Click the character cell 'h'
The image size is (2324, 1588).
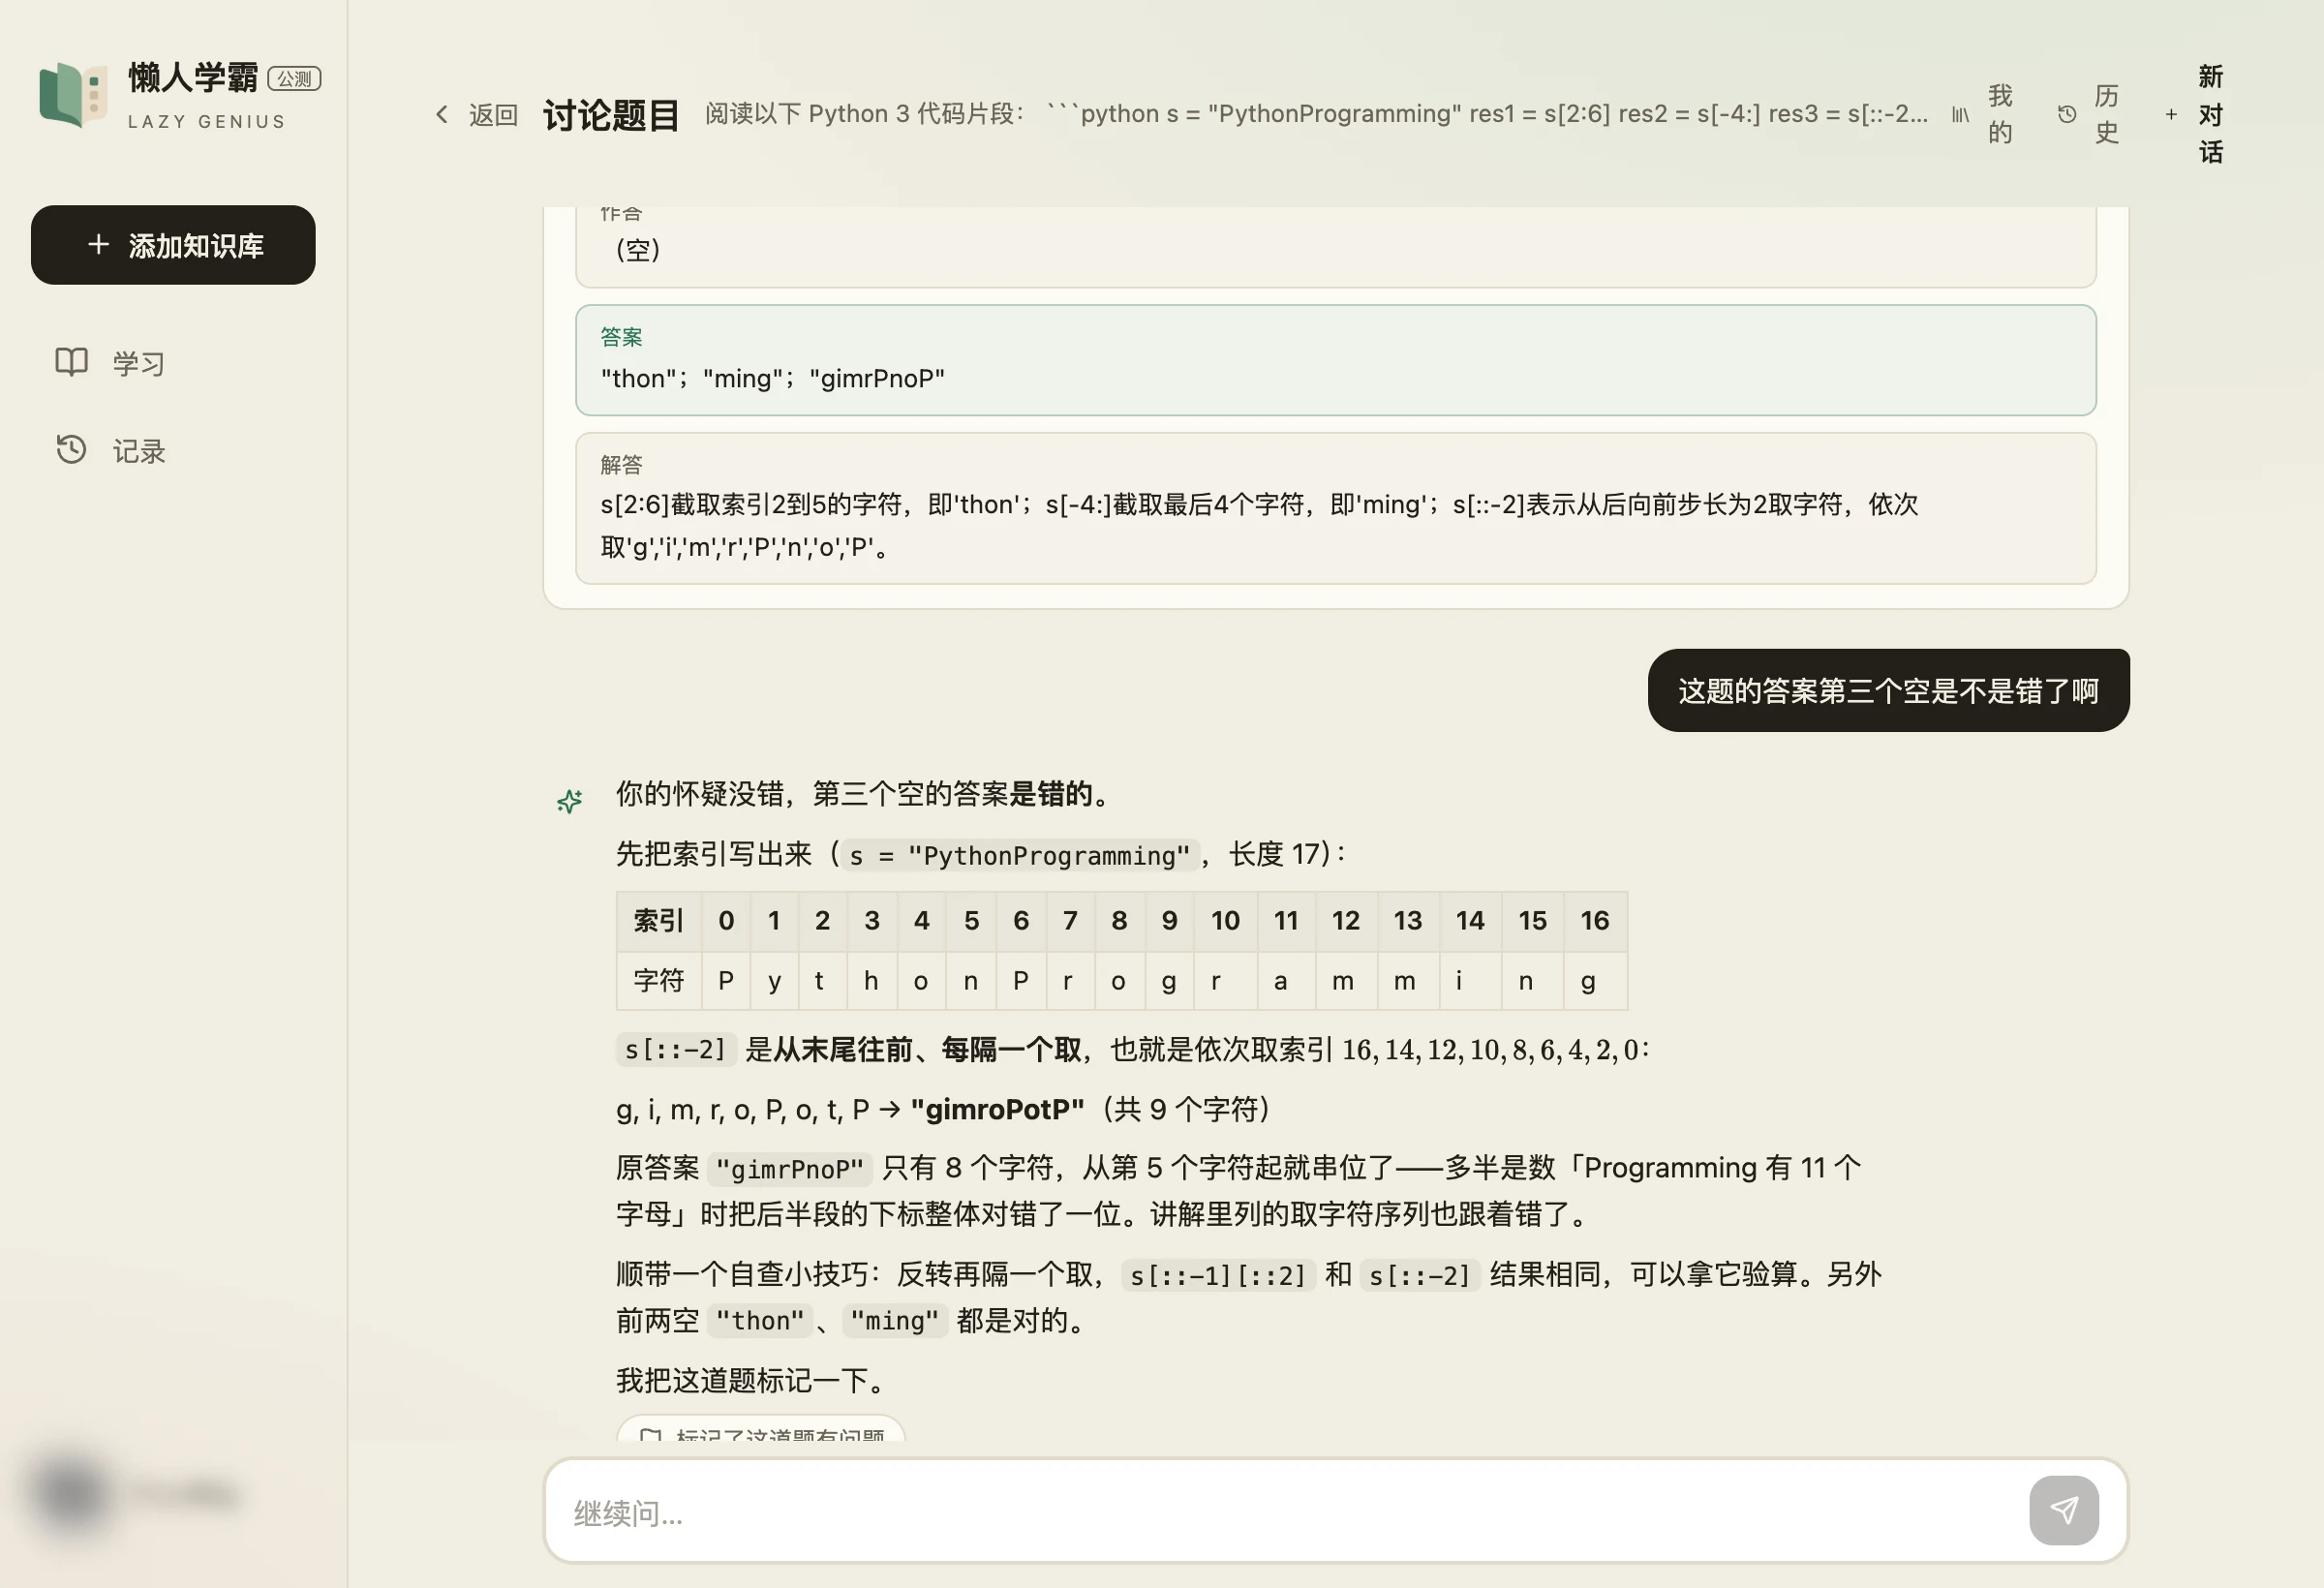[871, 980]
